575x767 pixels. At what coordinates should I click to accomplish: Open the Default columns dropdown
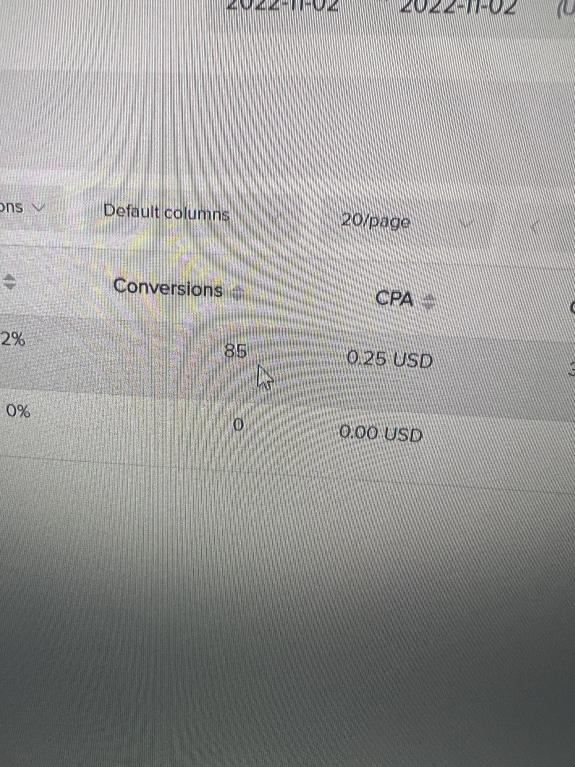(166, 212)
